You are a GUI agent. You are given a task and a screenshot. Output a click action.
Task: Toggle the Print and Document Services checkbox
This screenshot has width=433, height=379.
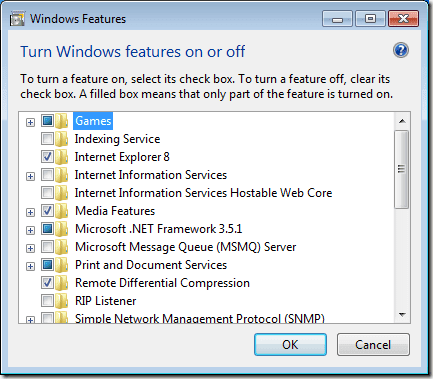(47, 265)
